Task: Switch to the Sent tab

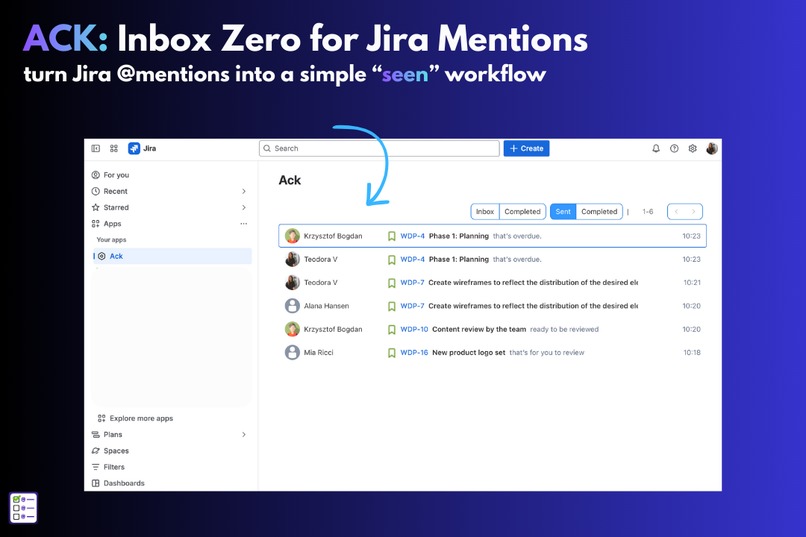Action: 563,212
